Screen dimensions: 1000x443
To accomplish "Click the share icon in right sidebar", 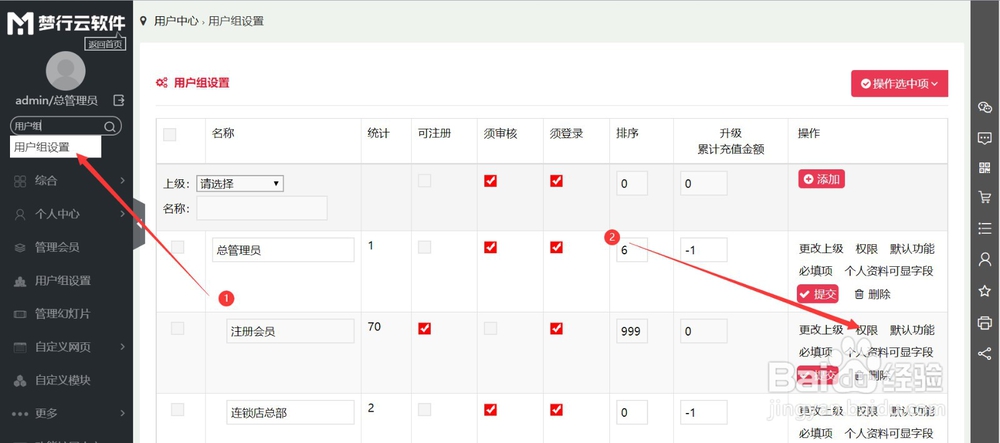I will click(985, 352).
